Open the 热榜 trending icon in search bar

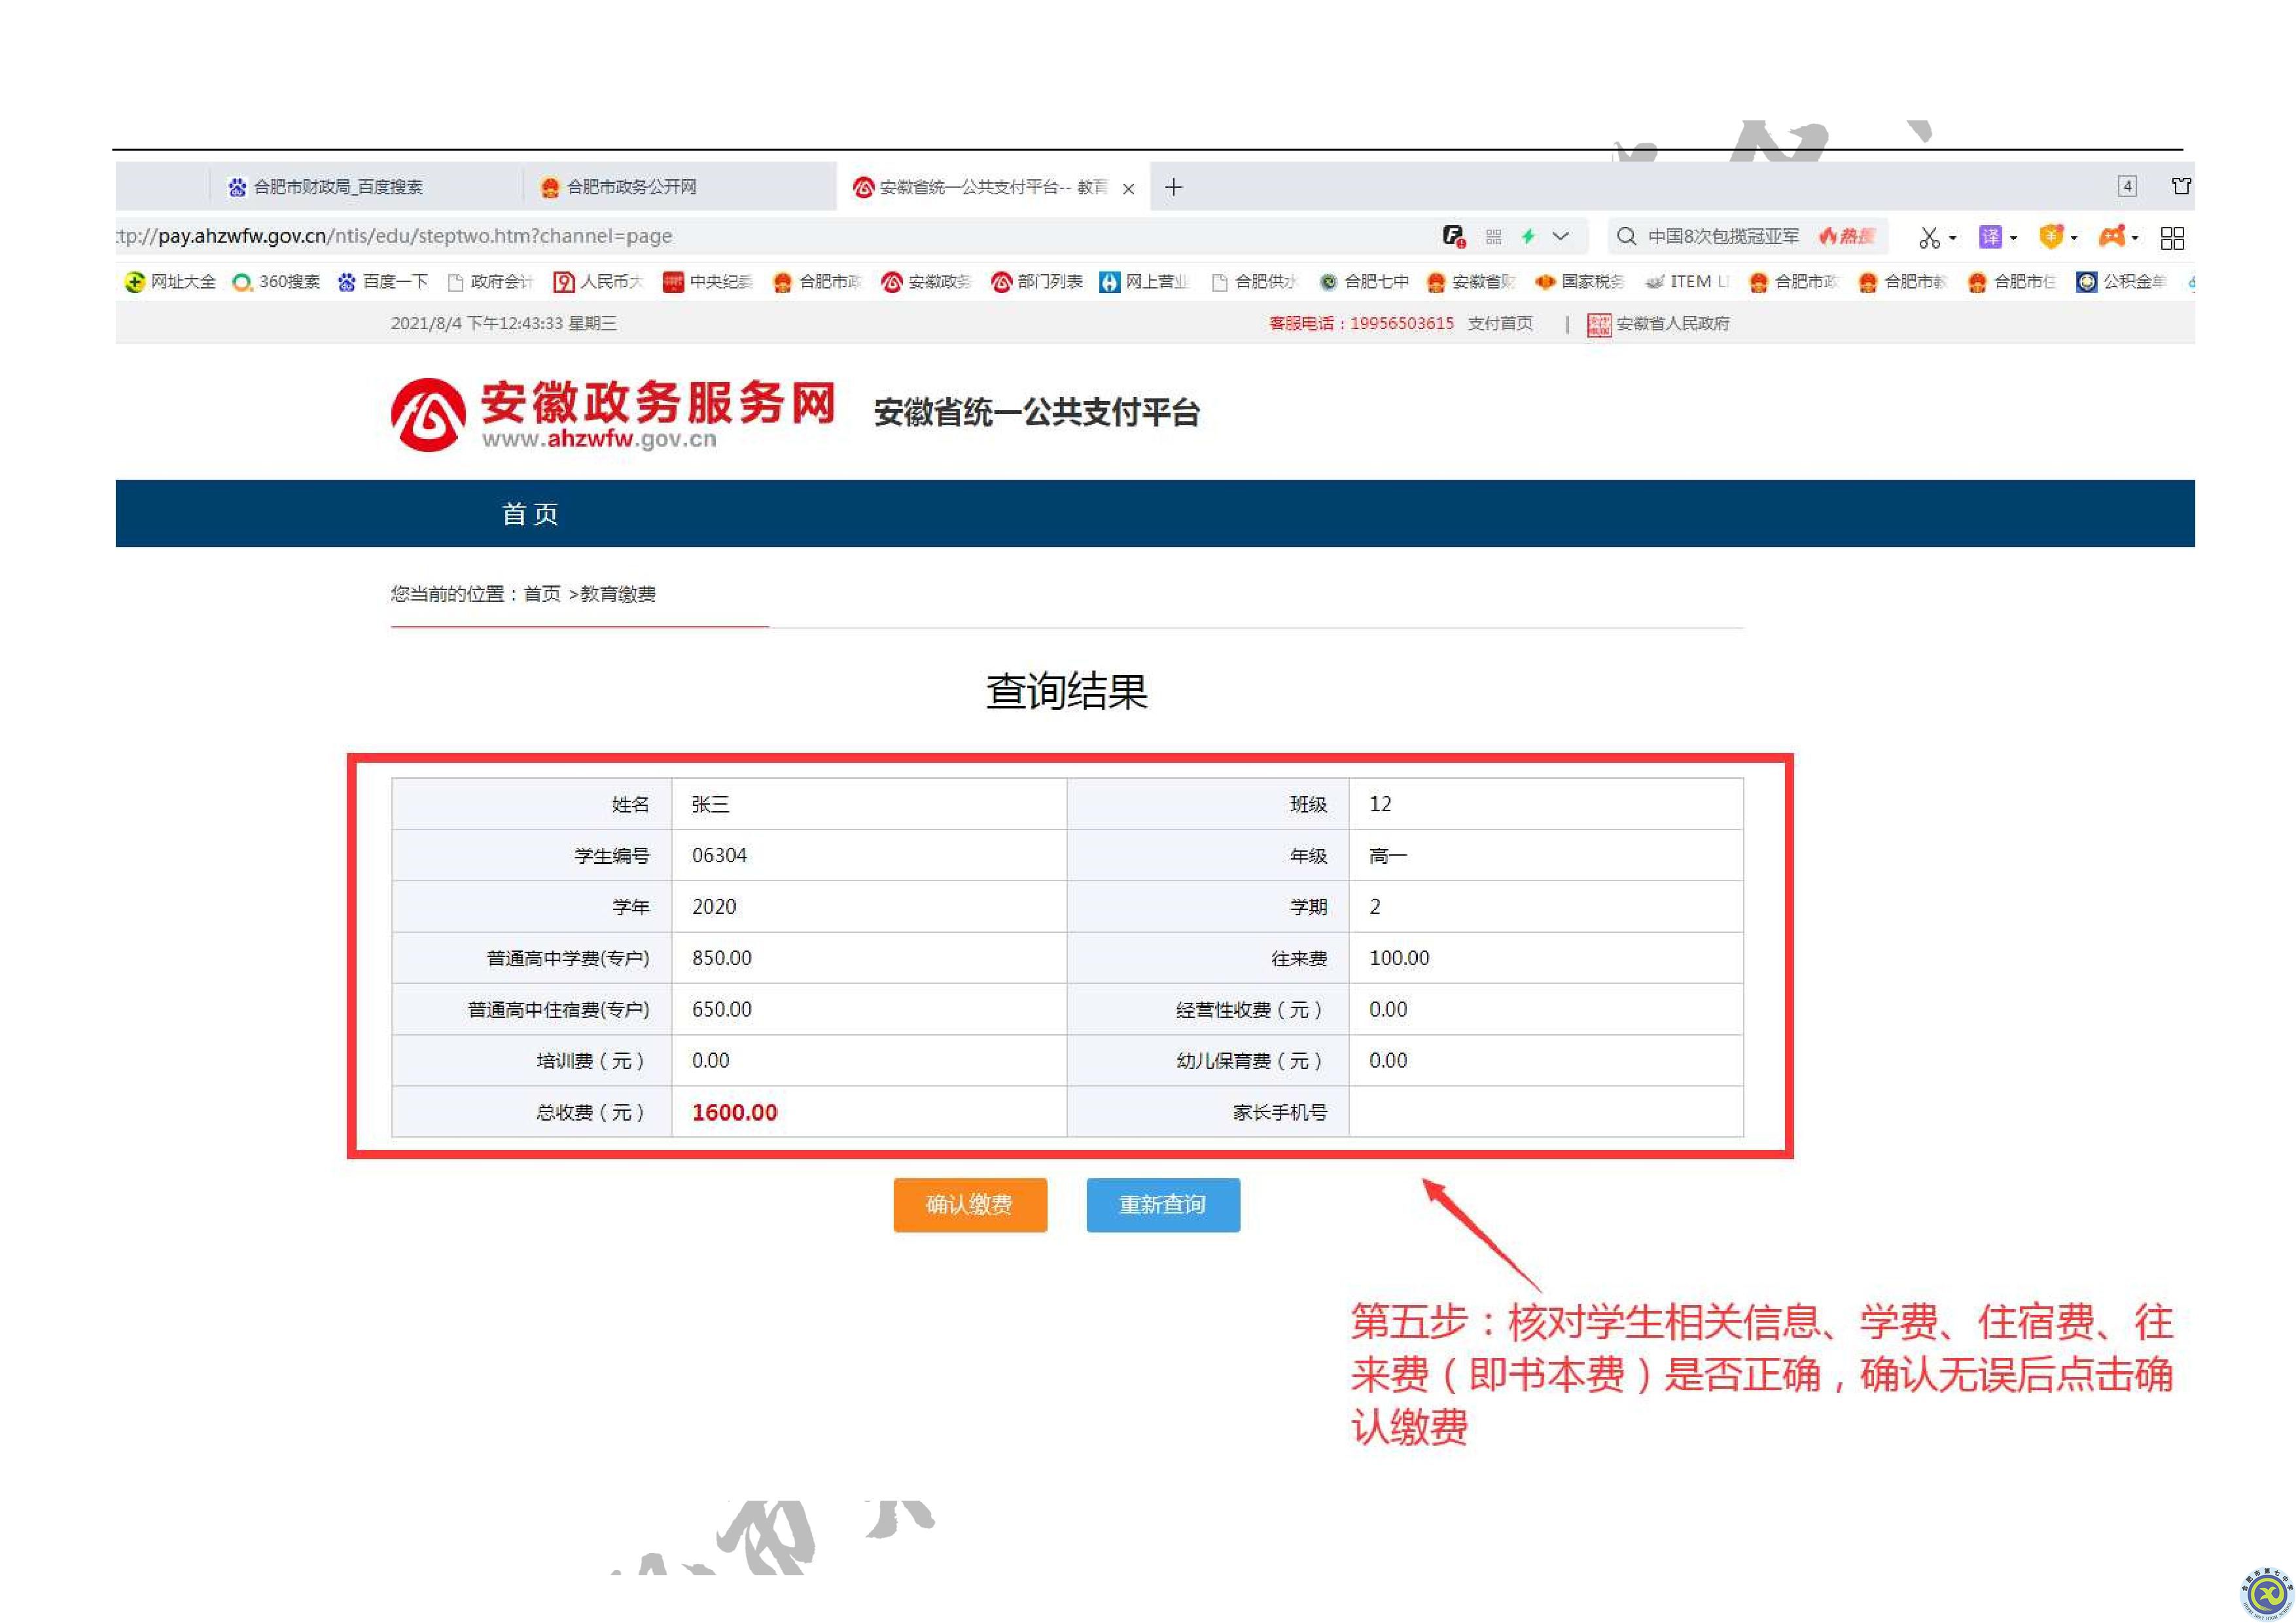click(1845, 236)
